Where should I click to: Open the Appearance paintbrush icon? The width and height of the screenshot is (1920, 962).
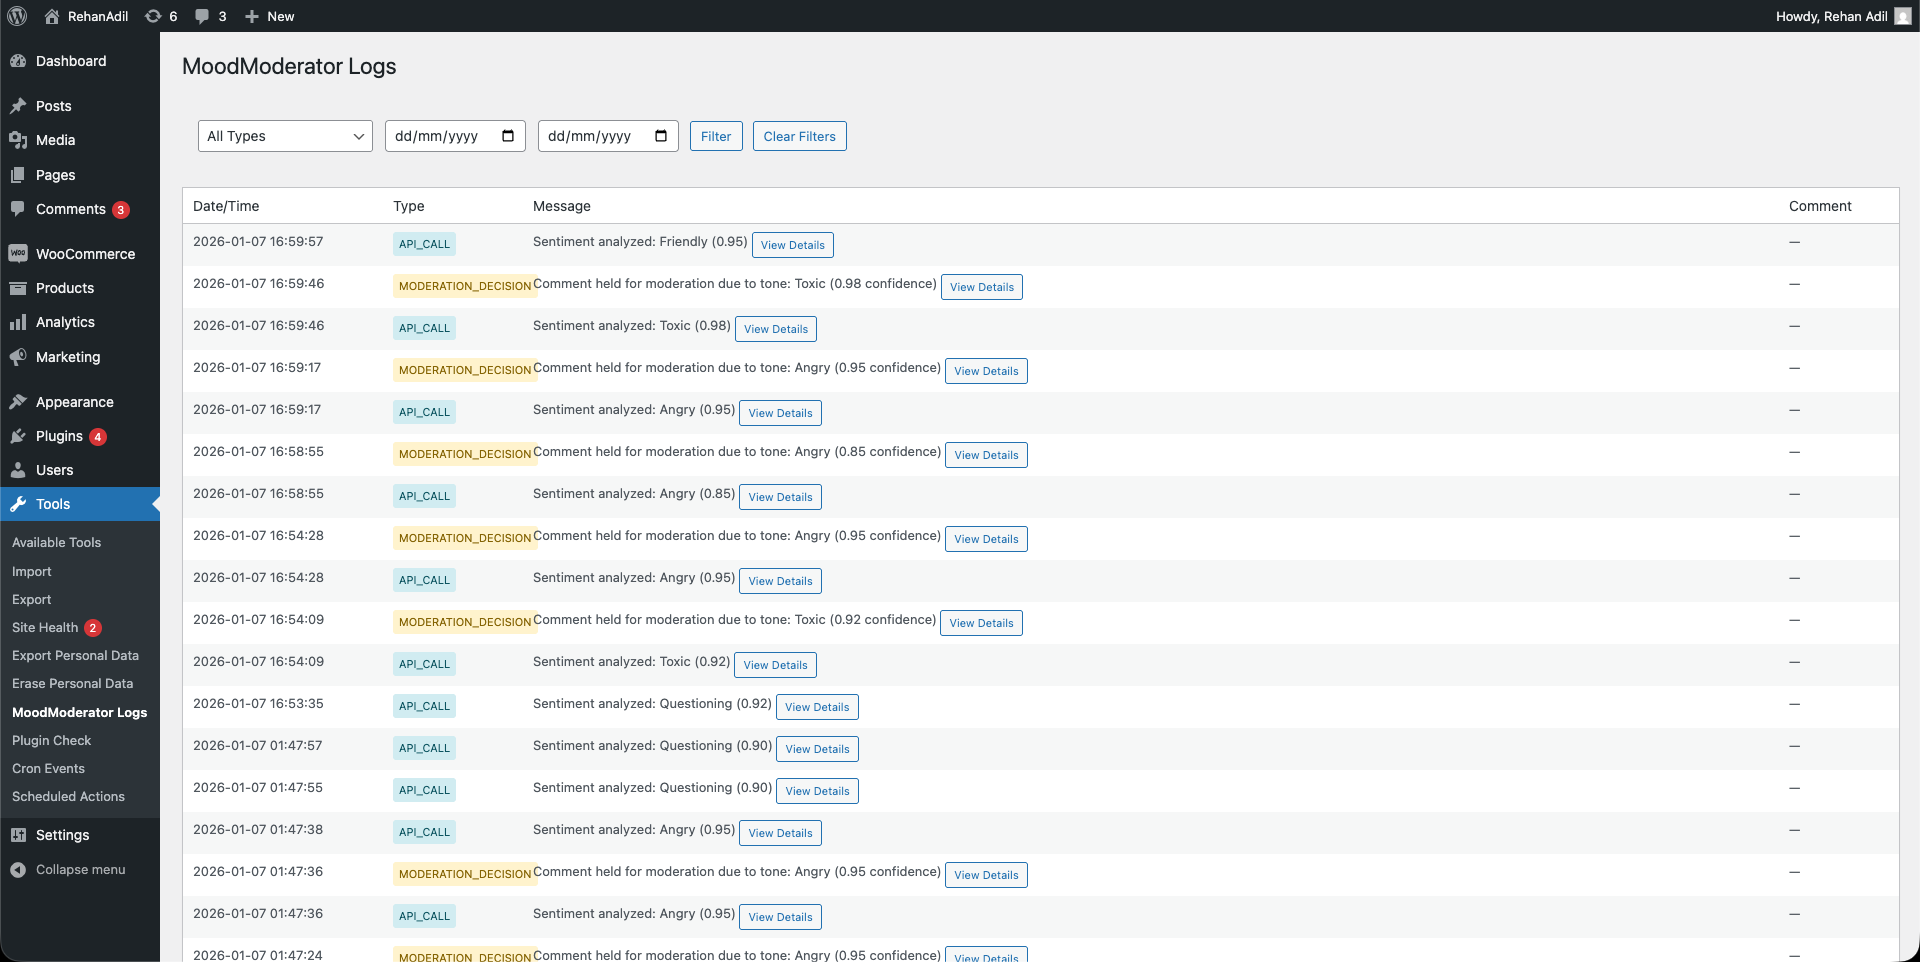tap(20, 401)
